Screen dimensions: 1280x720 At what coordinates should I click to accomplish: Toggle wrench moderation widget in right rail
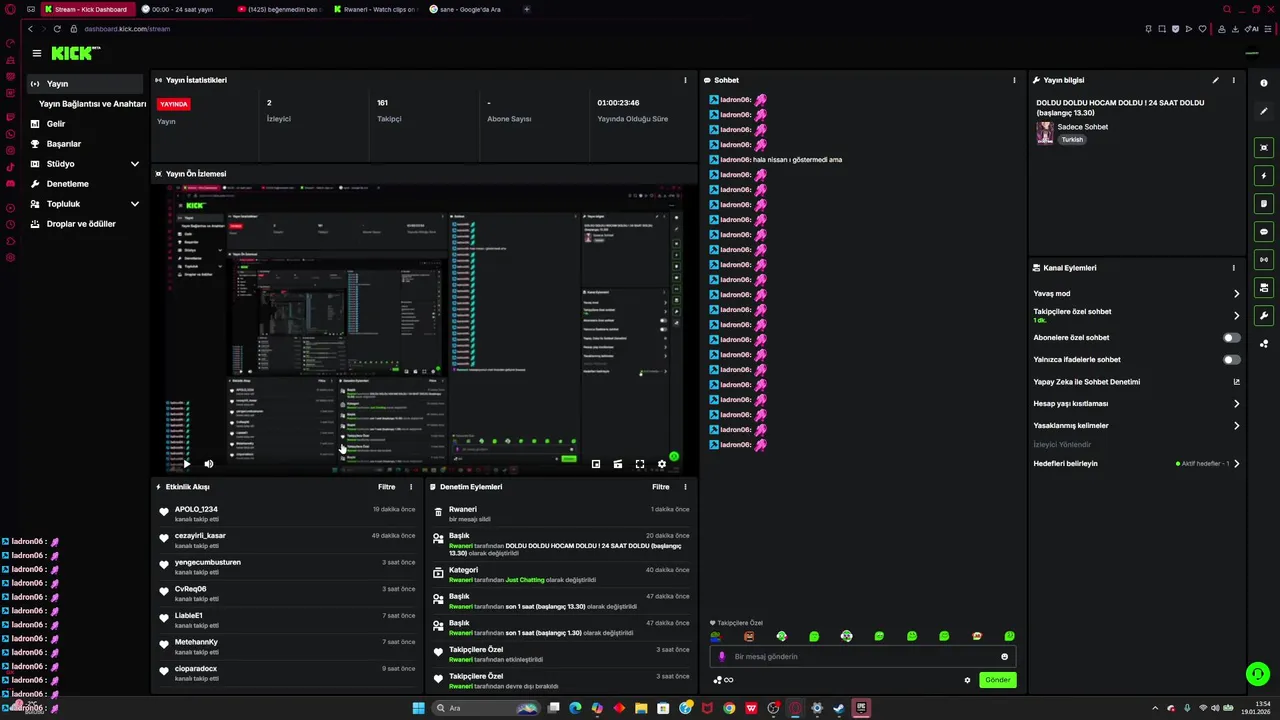point(1264,315)
